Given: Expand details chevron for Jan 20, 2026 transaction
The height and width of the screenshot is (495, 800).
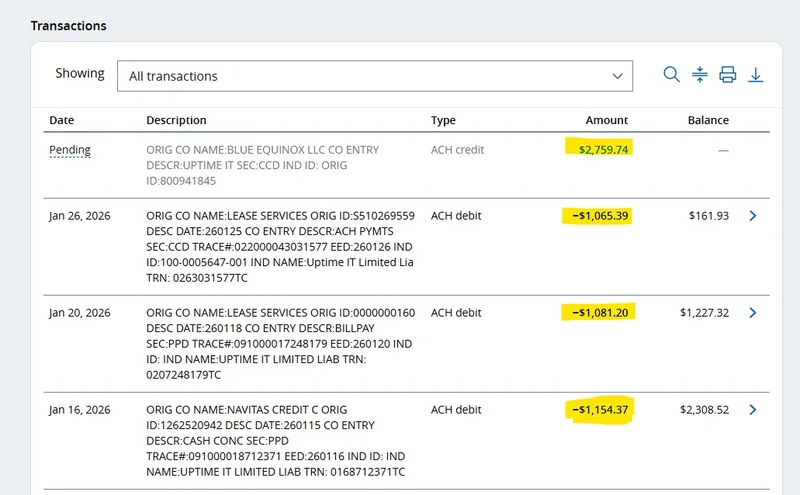Looking at the screenshot, I should pos(753,313).
